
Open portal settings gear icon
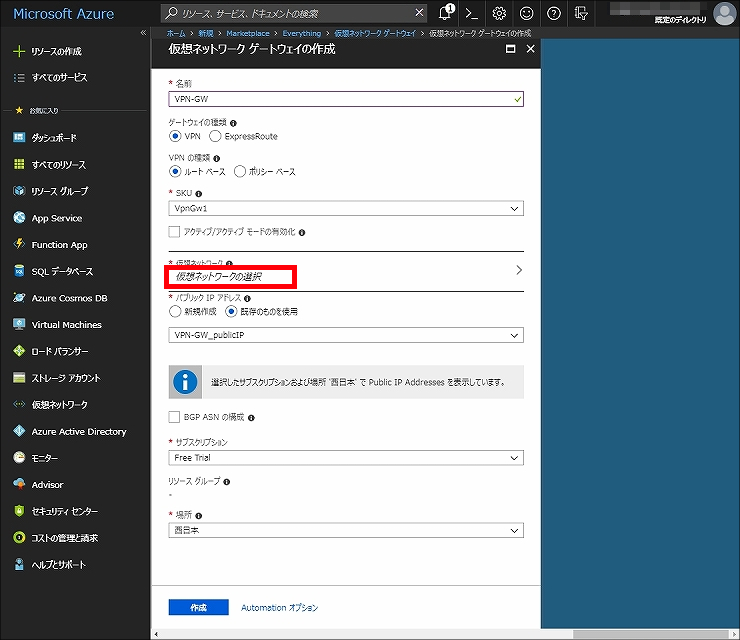[x=499, y=13]
